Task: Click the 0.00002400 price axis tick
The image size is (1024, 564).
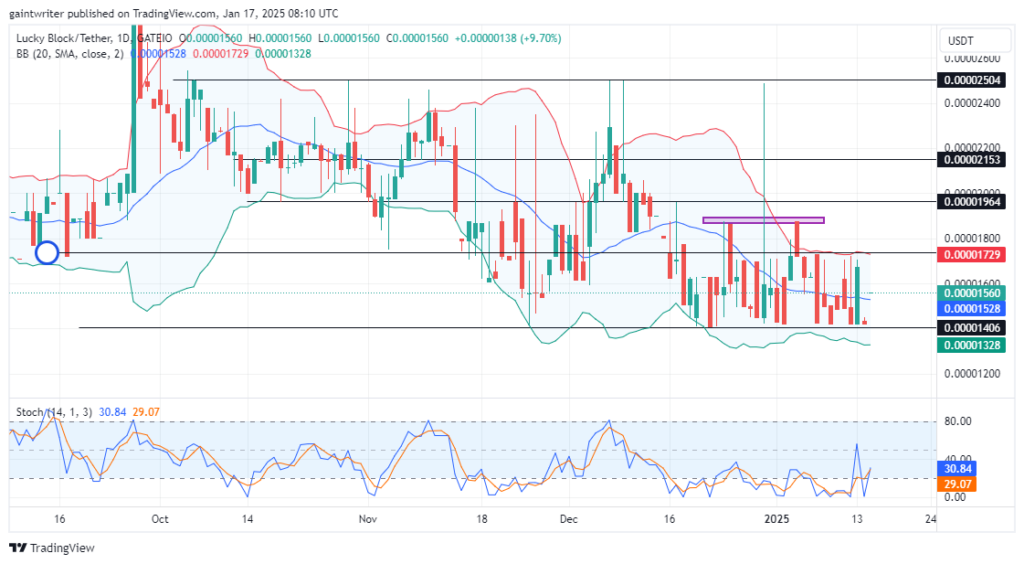Action: 972,103
